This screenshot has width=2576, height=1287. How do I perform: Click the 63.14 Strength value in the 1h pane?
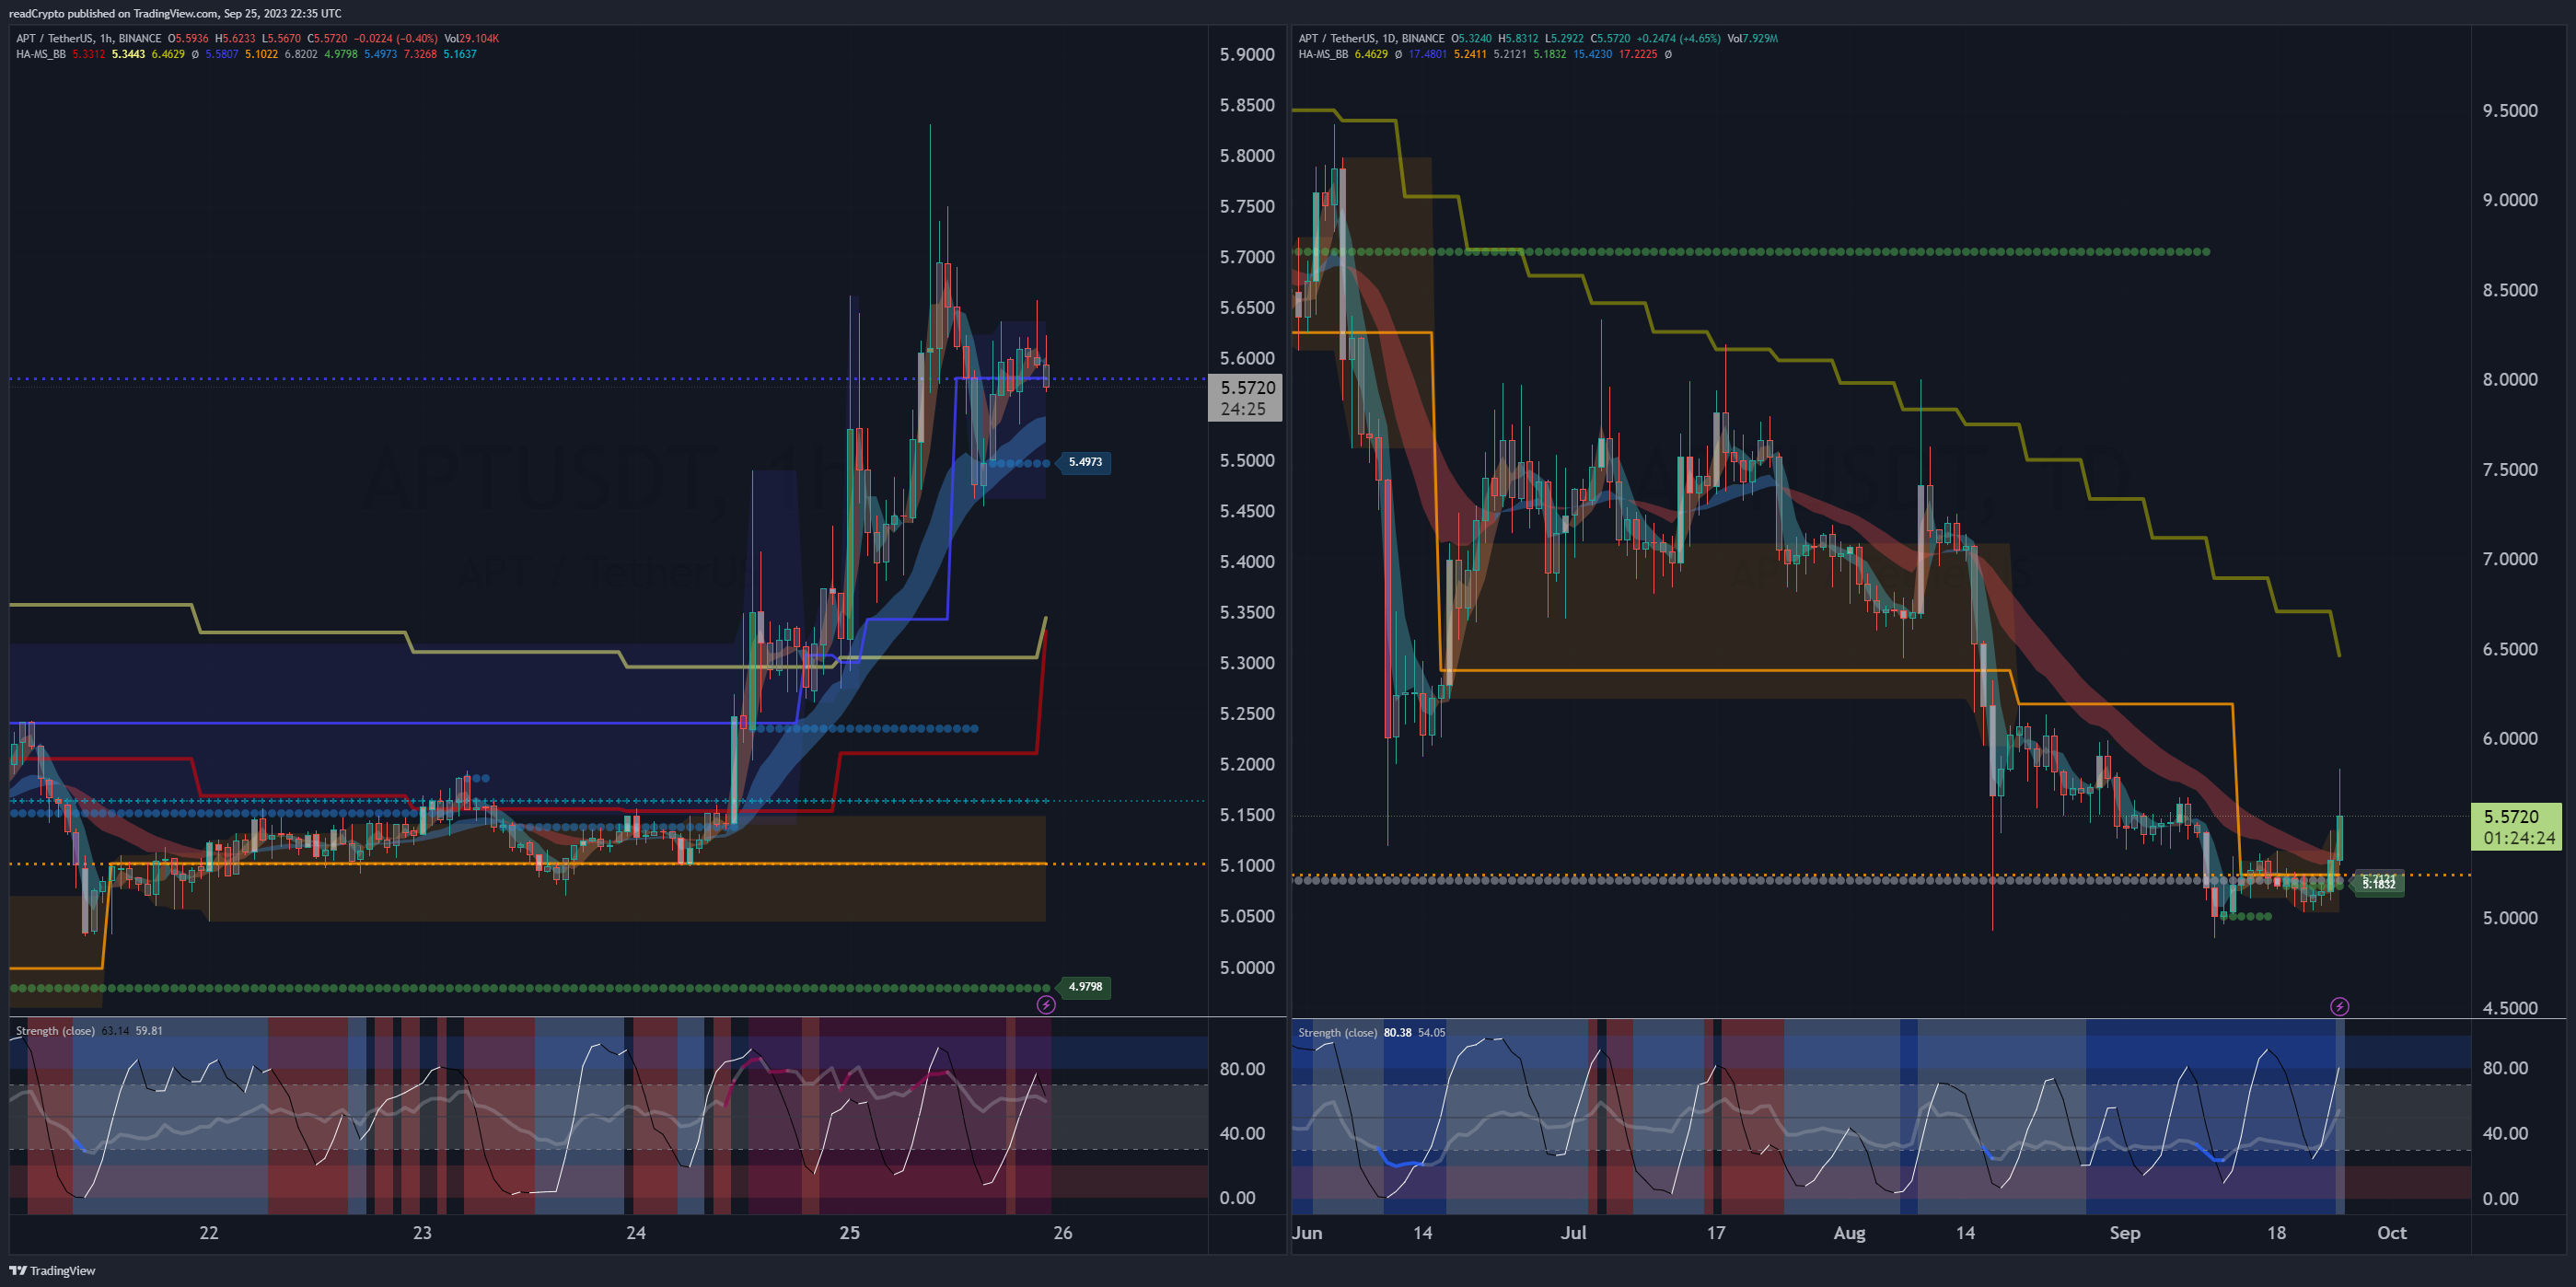115,1030
